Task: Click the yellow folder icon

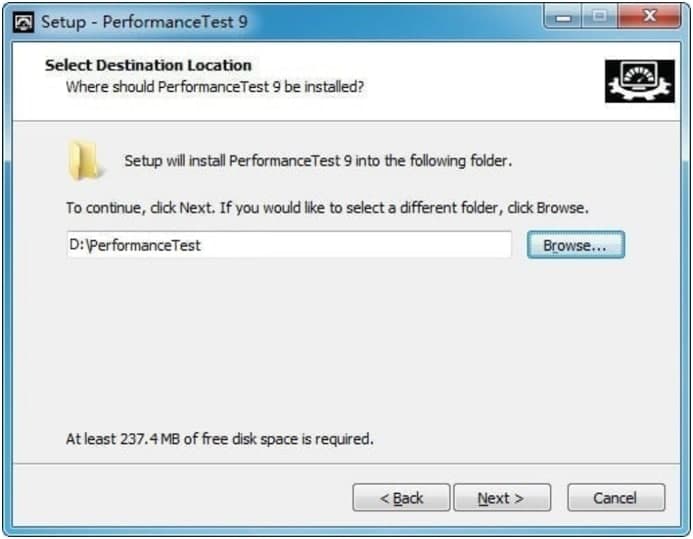Action: click(x=84, y=160)
